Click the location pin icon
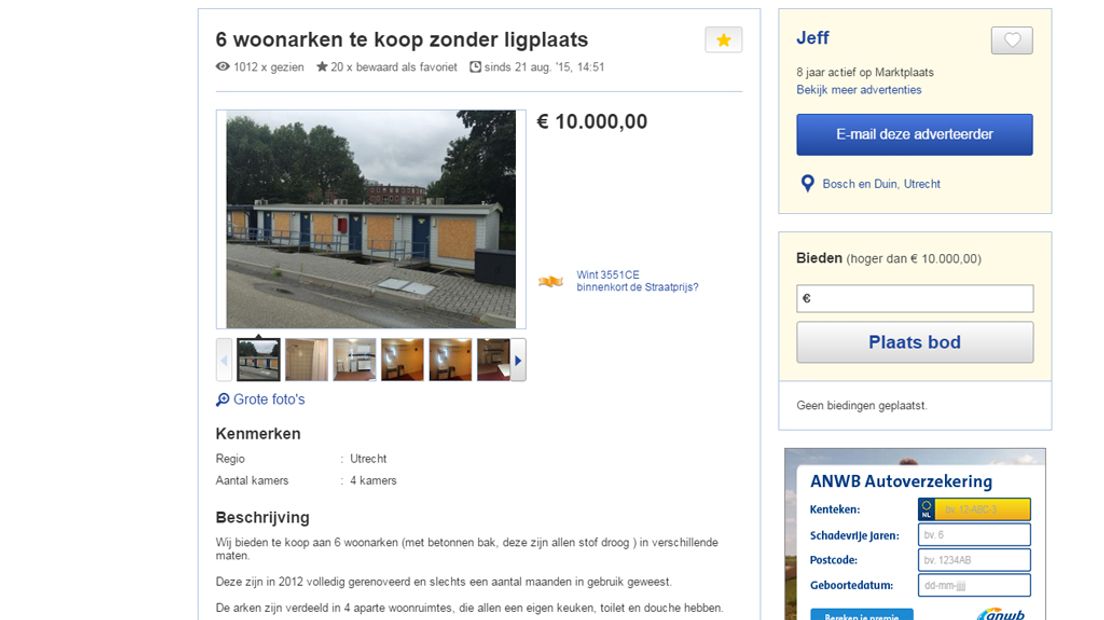This screenshot has height=620, width=1104. click(808, 184)
